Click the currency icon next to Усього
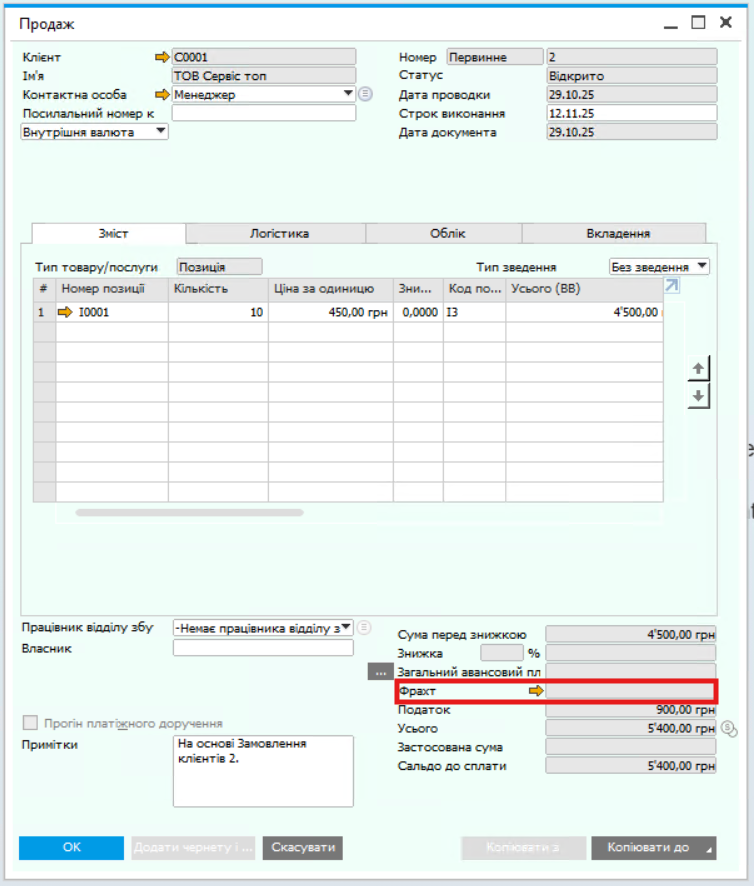The width and height of the screenshot is (754, 886). click(x=728, y=728)
